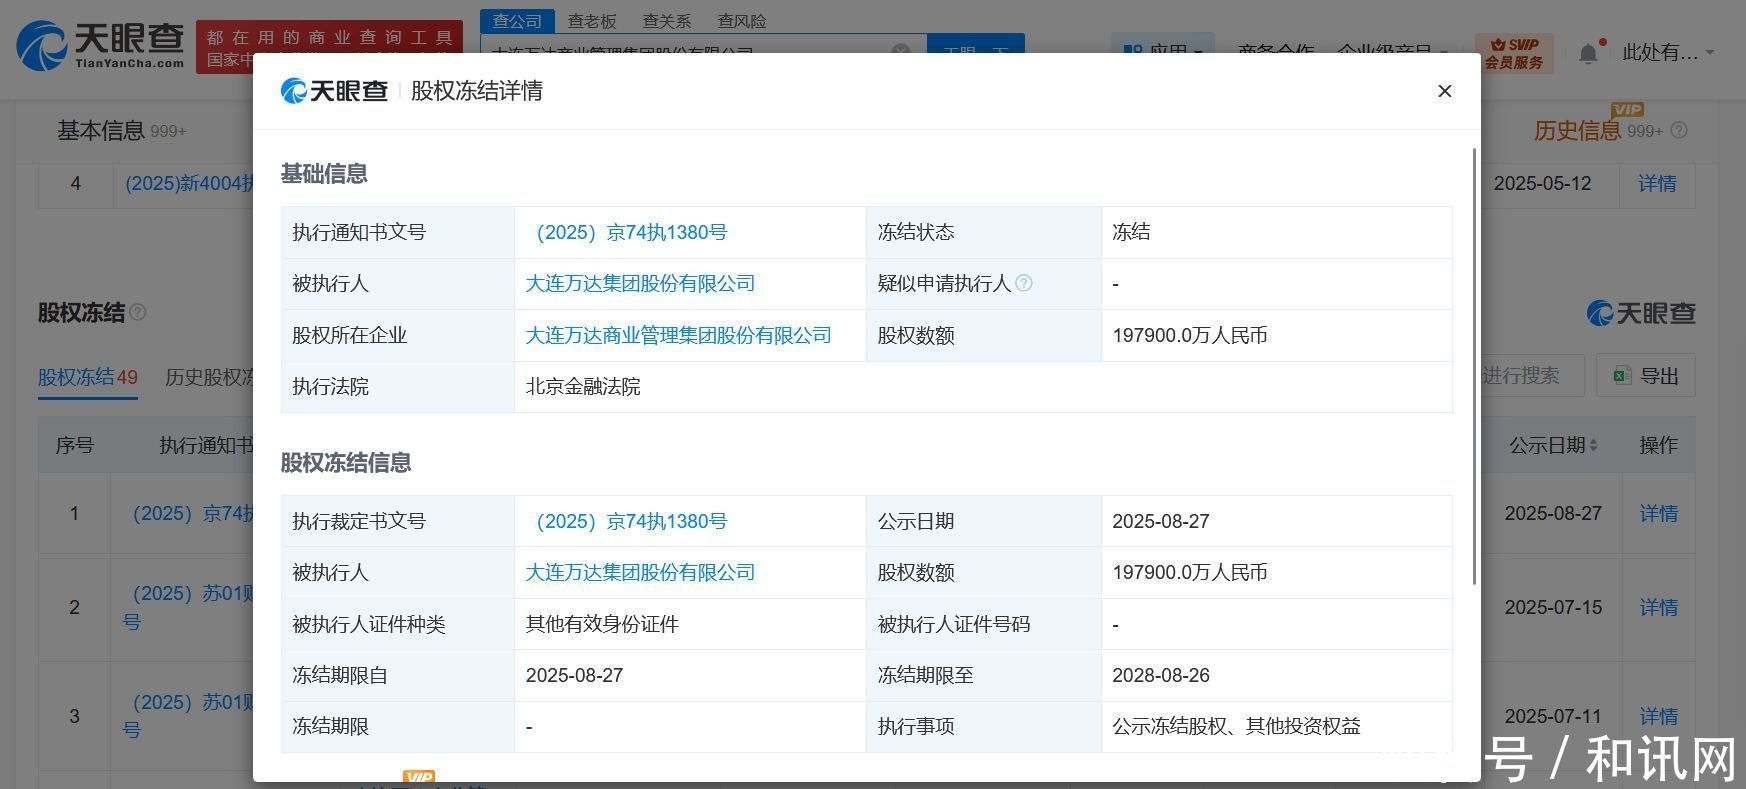
Task: Click help icon beside 股权冻结 heading
Action: 138,312
